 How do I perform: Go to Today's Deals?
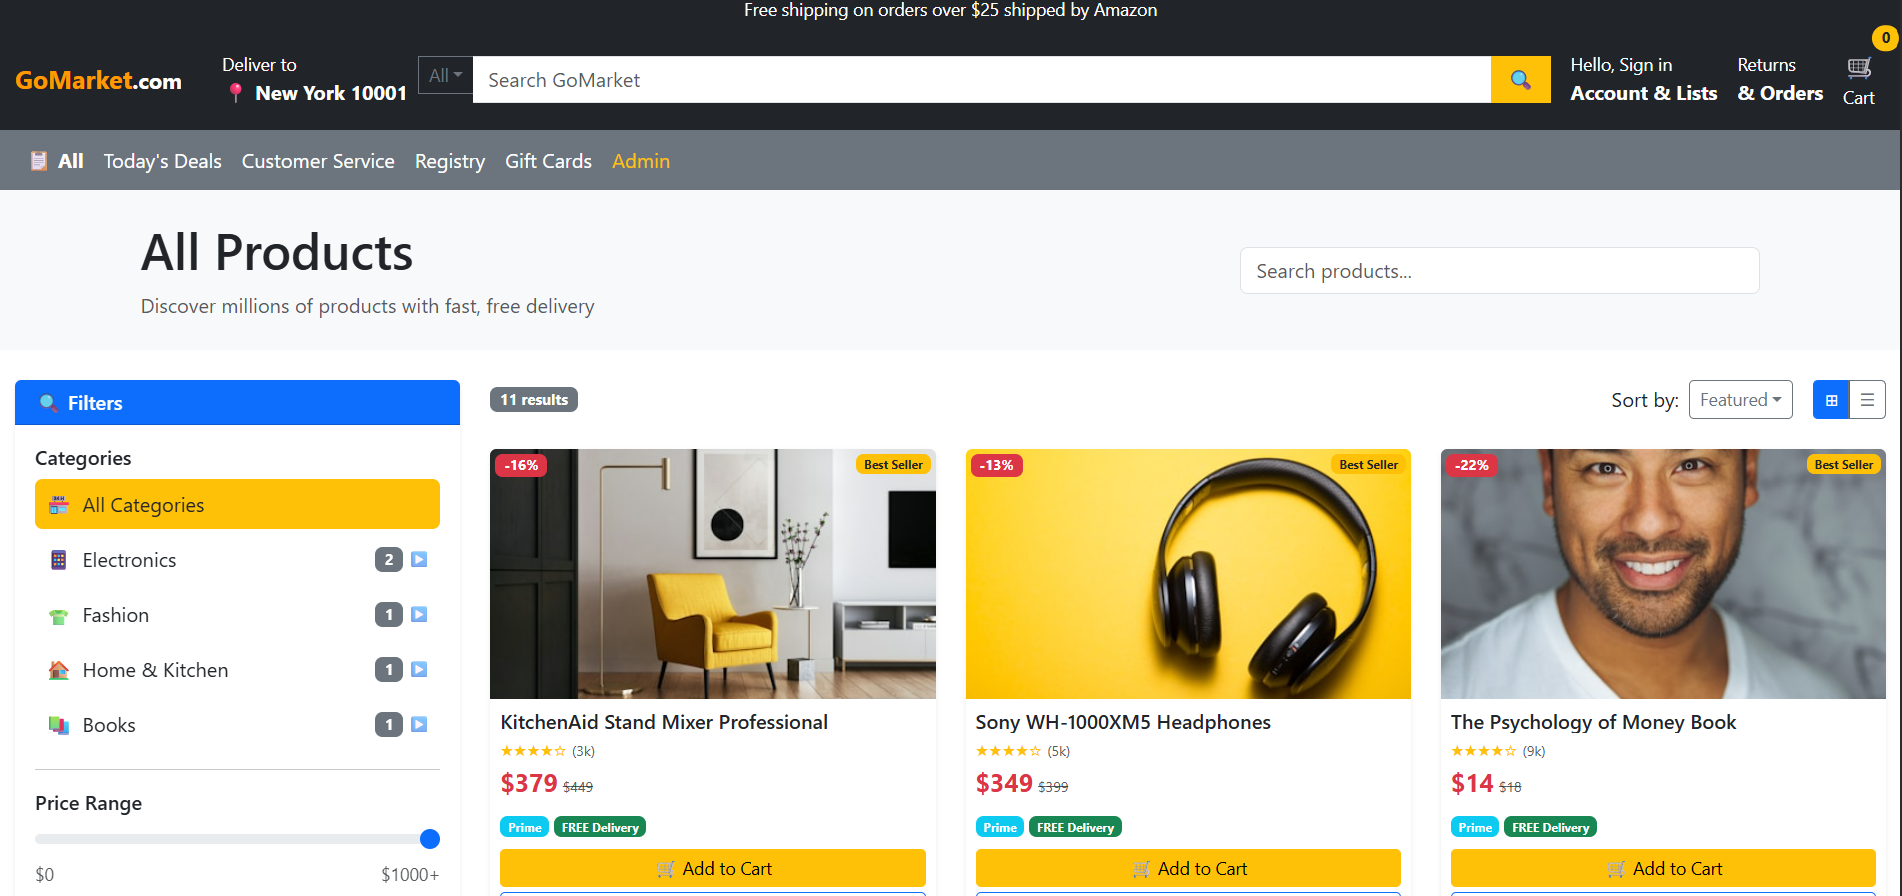[x=163, y=161]
